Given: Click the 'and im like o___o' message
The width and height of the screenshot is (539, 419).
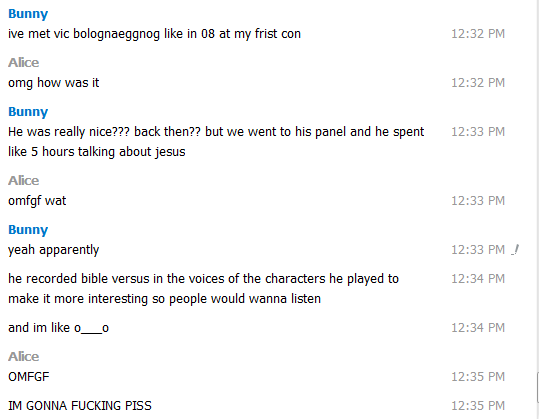Looking at the screenshot, I should point(58,328).
